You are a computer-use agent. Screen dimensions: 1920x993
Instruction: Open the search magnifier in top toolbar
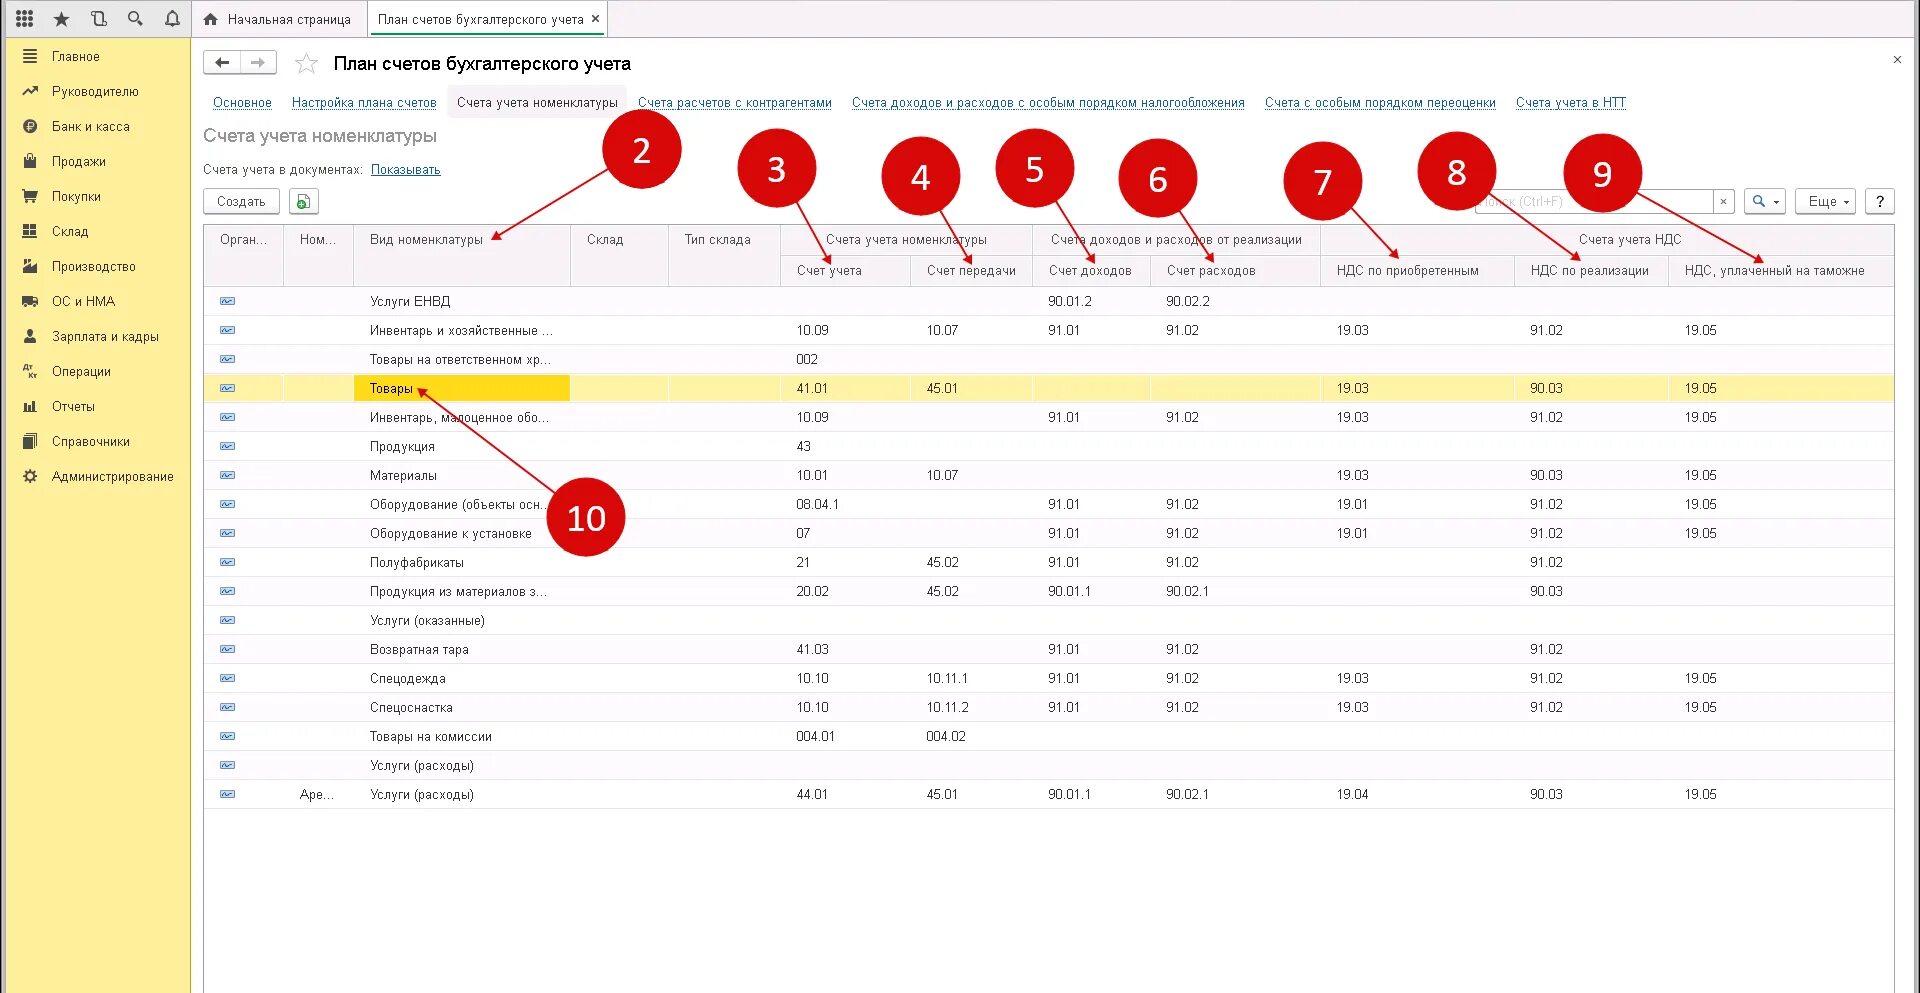tap(135, 18)
